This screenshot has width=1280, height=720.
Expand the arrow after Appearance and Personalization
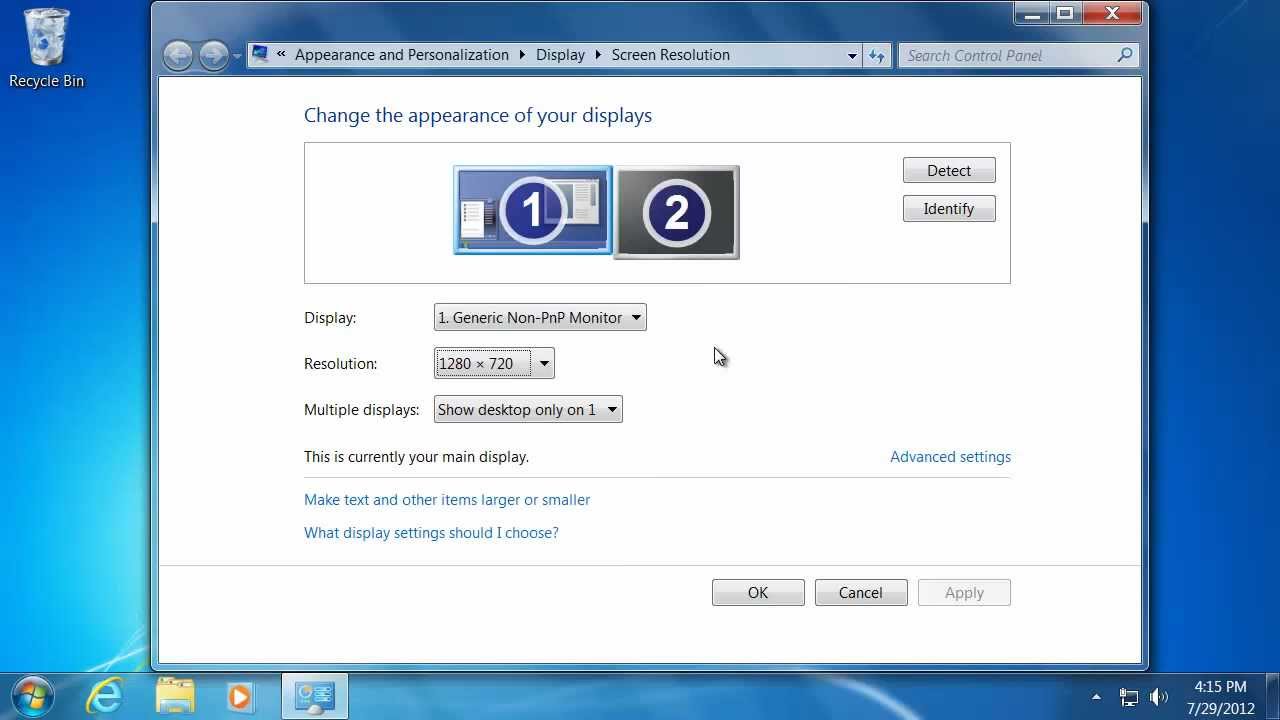point(522,55)
